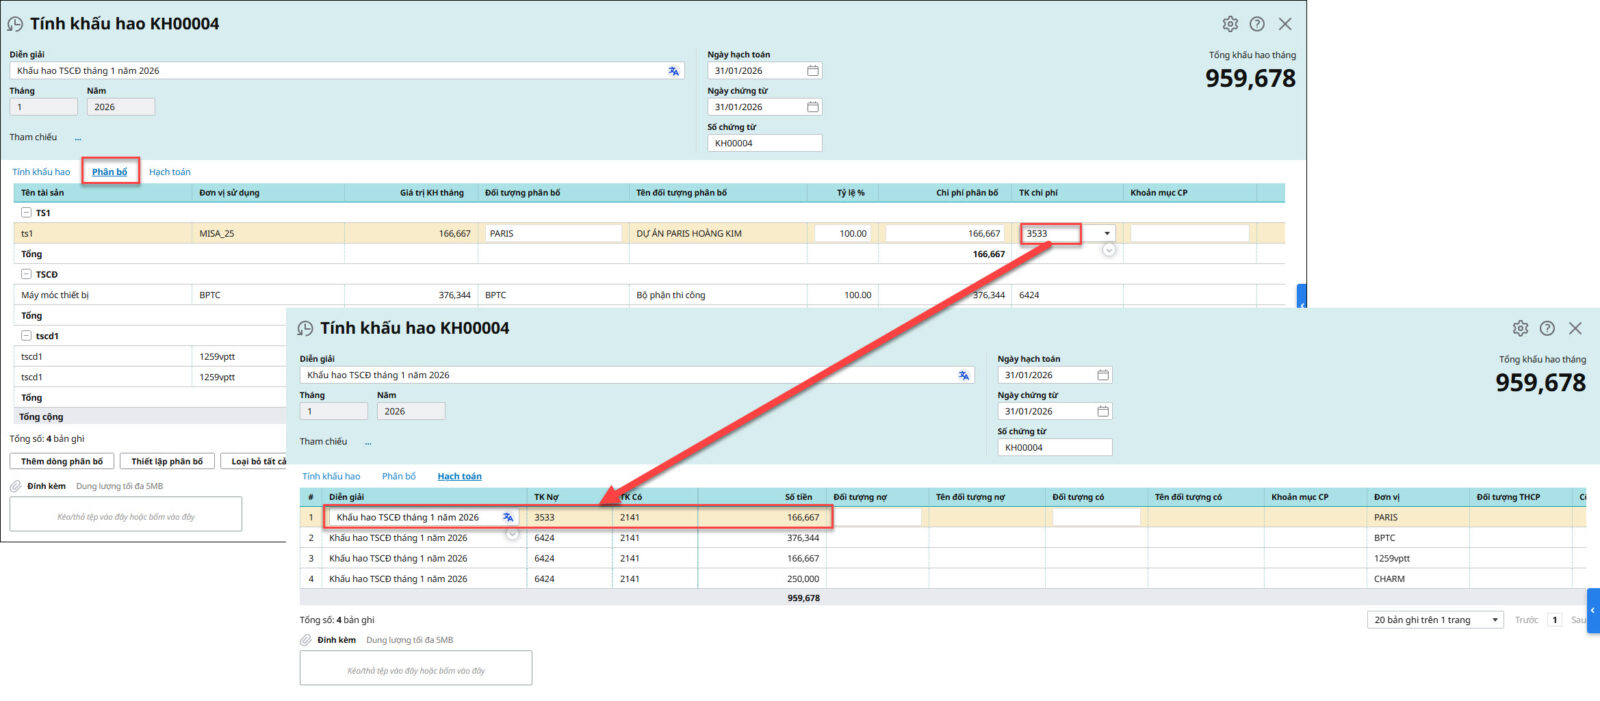The height and width of the screenshot is (701, 1600).
Task: Click the Thiết lập phân bổ button
Action: [167, 461]
